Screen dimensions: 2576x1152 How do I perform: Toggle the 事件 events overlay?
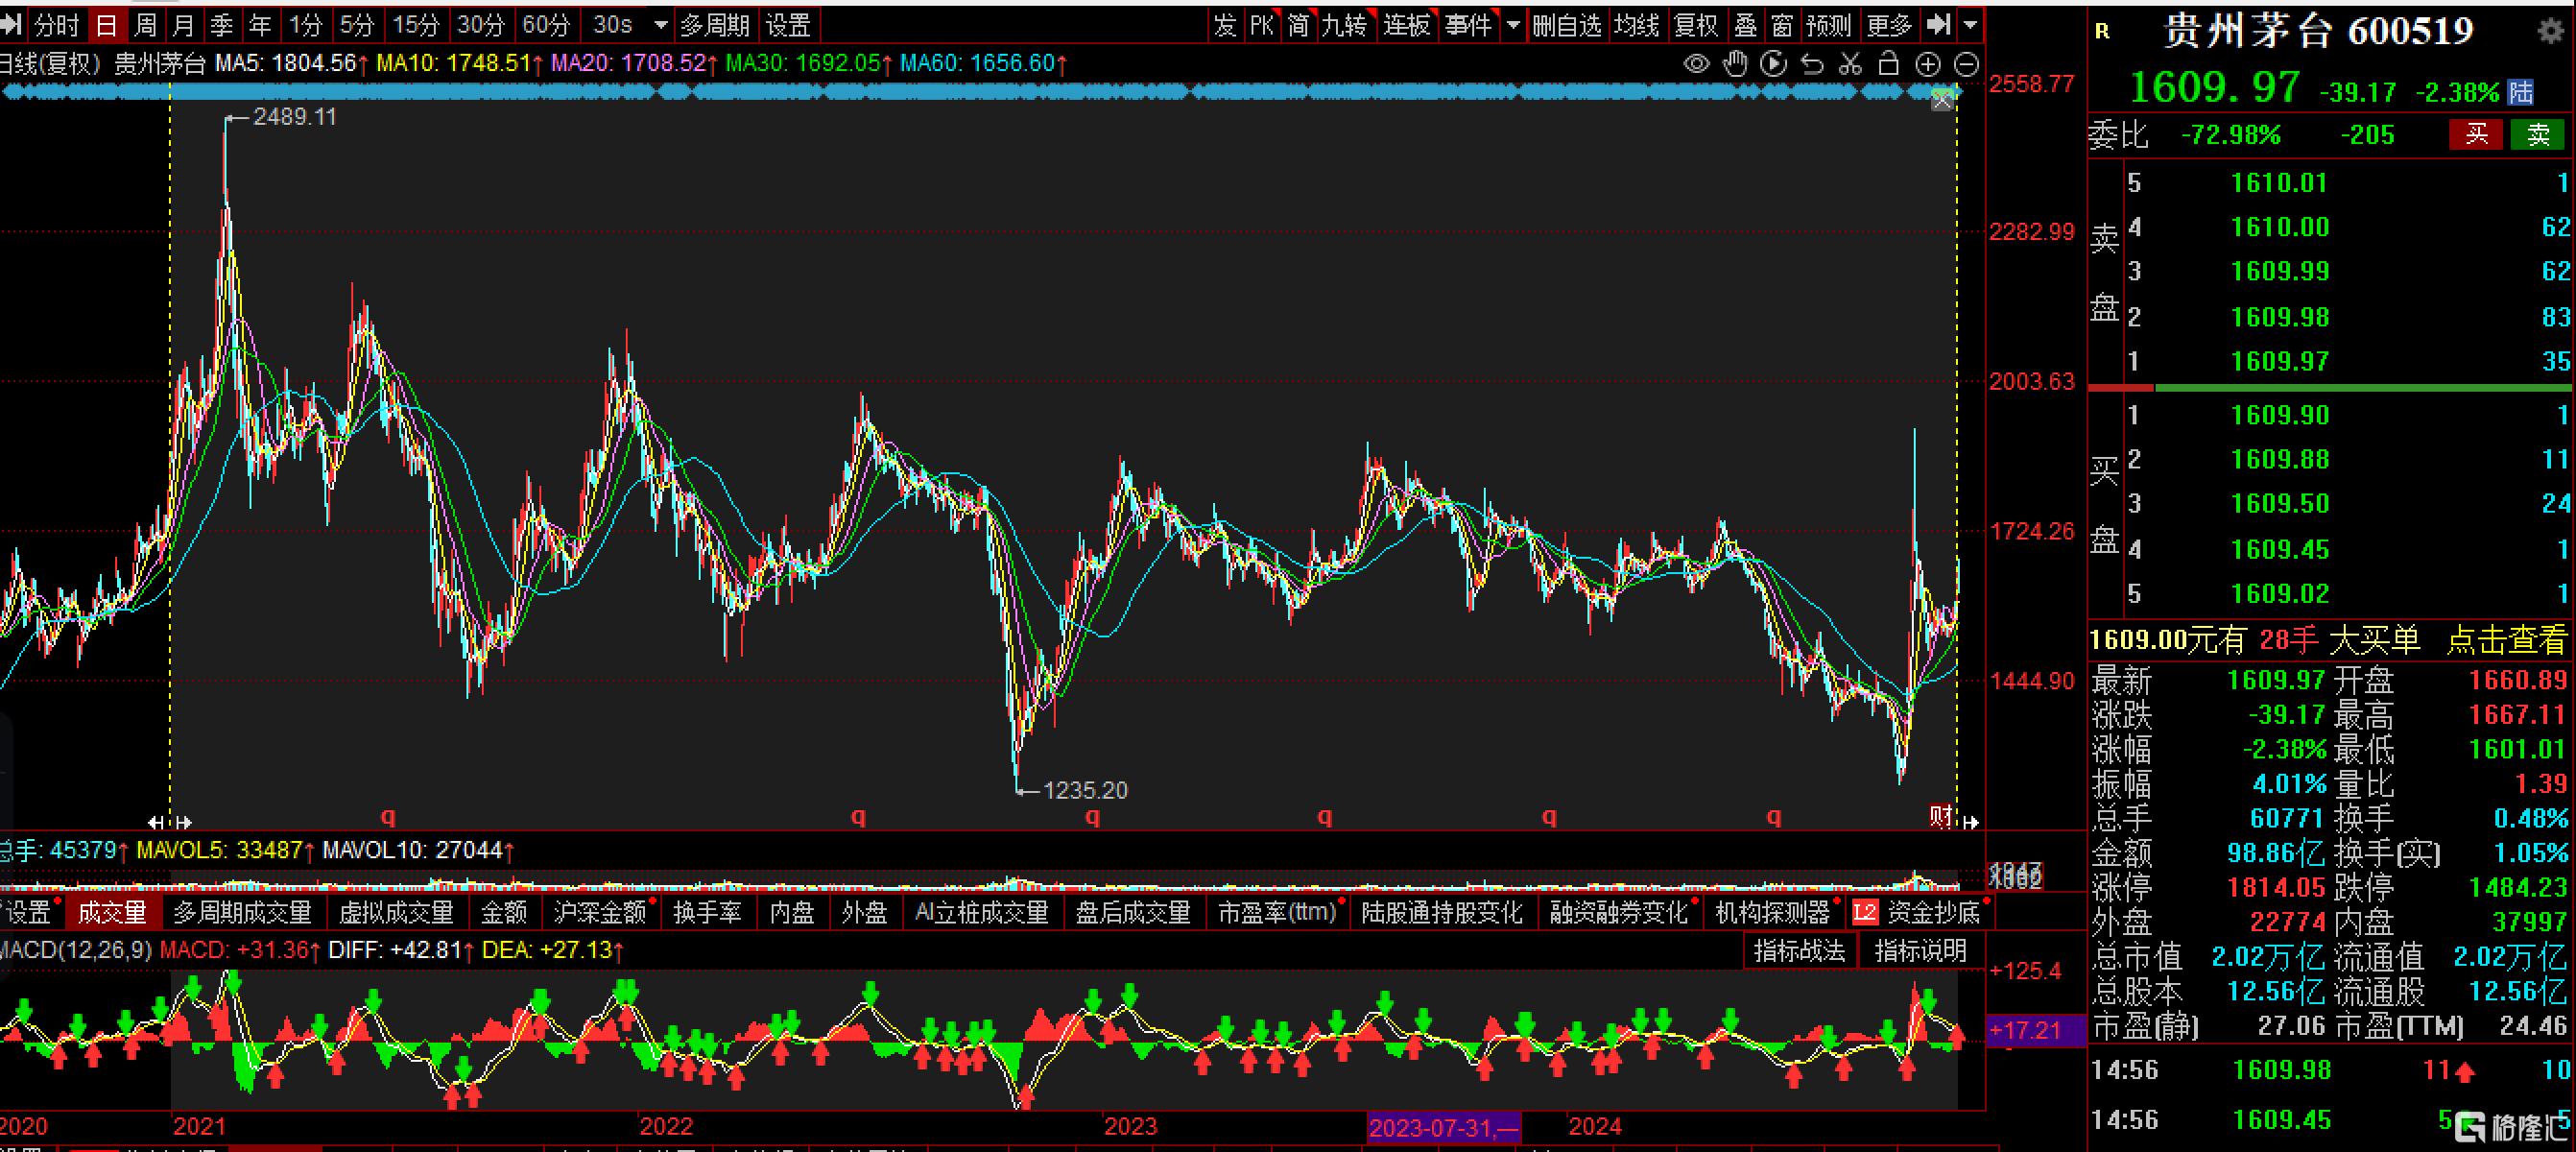click(x=1467, y=25)
